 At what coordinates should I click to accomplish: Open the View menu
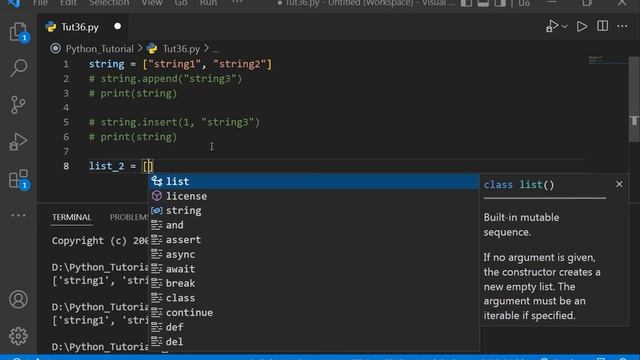(152, 3)
